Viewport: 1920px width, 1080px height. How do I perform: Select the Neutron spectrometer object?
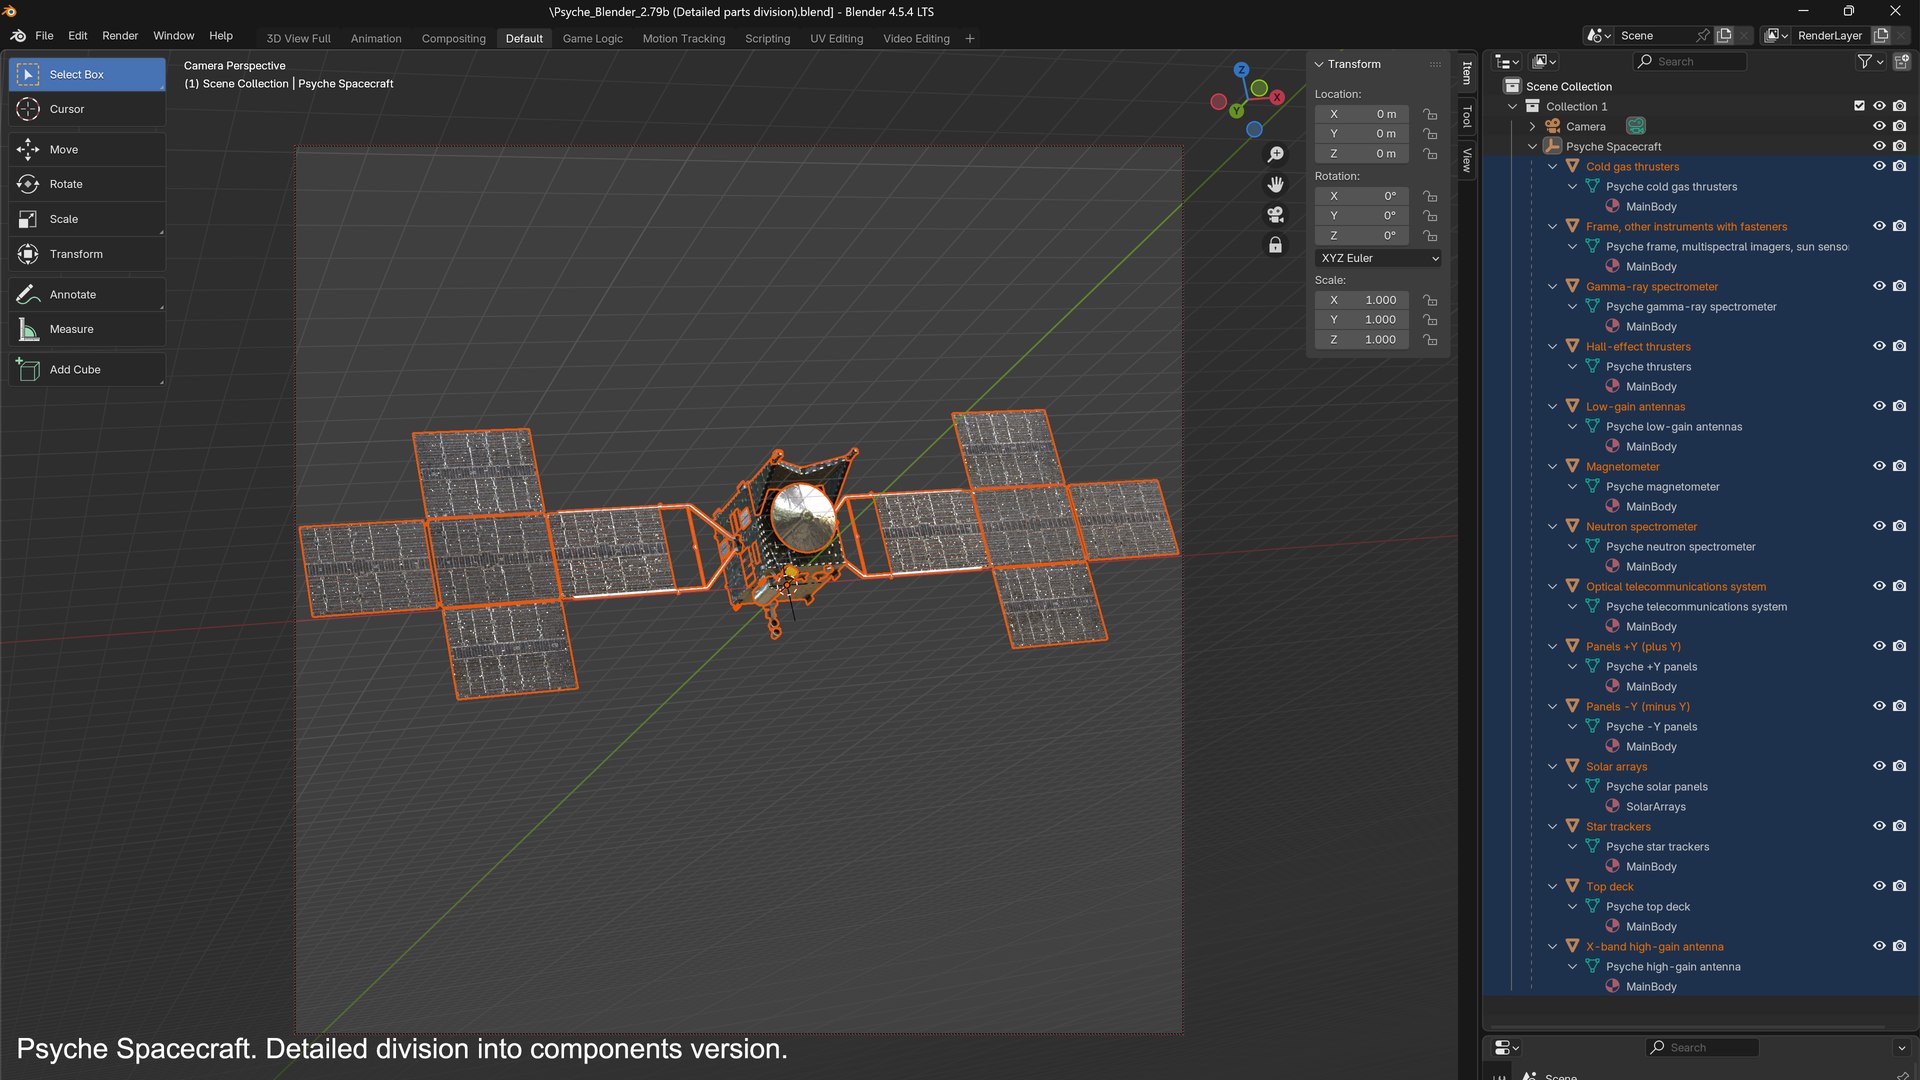(1641, 526)
